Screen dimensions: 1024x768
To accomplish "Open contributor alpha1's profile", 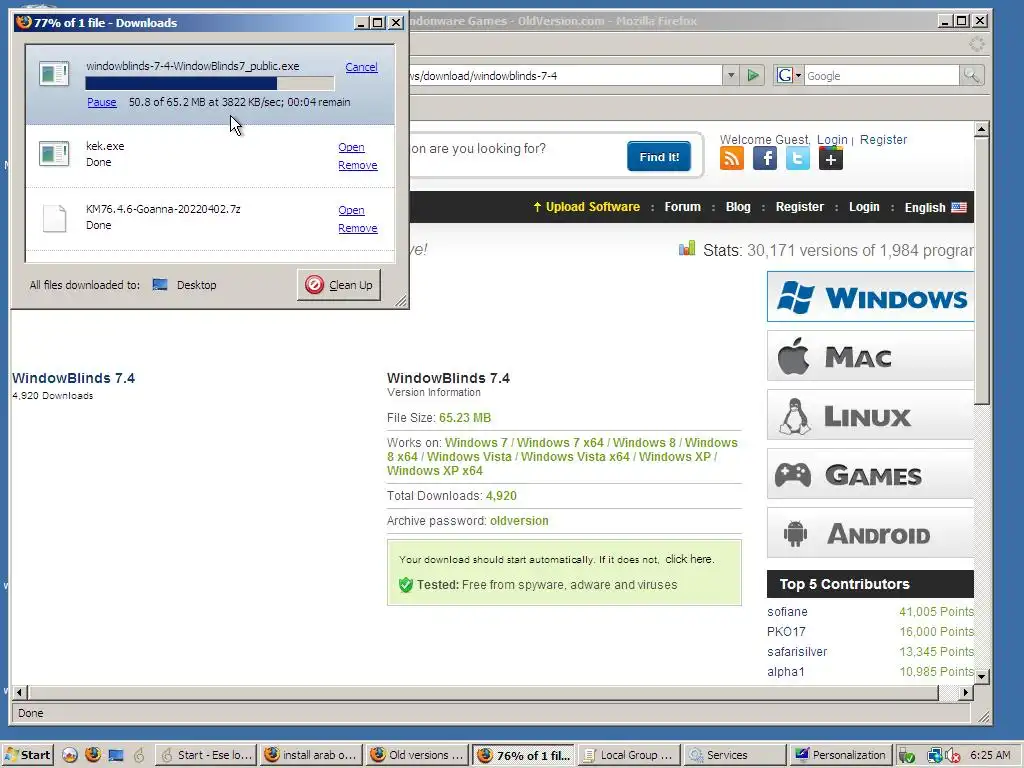I will tap(786, 671).
